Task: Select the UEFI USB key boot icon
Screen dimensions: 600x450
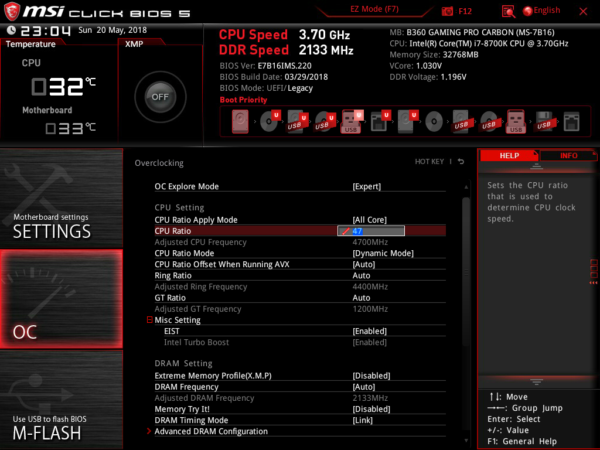Action: (x=352, y=121)
